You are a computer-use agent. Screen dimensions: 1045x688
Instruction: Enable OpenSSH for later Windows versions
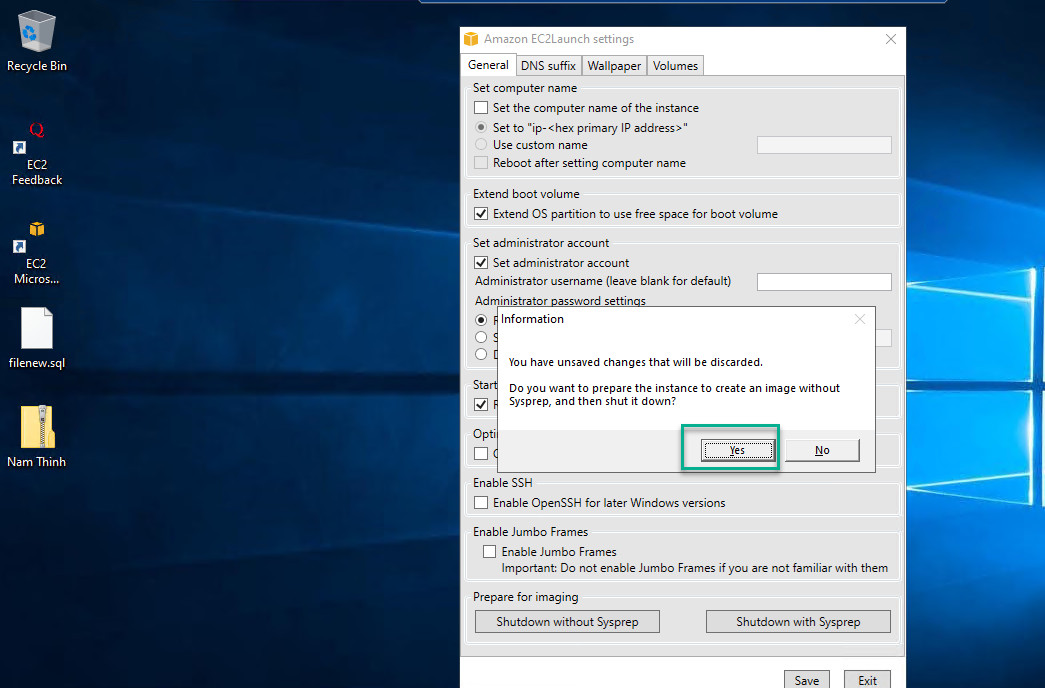[x=481, y=503]
